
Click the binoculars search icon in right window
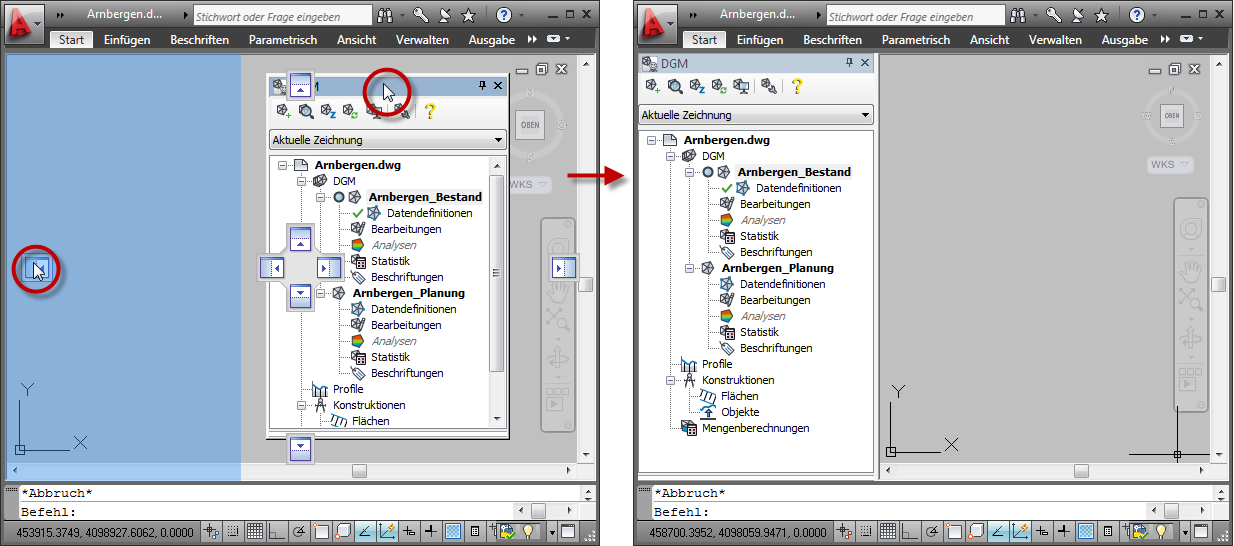(1019, 16)
